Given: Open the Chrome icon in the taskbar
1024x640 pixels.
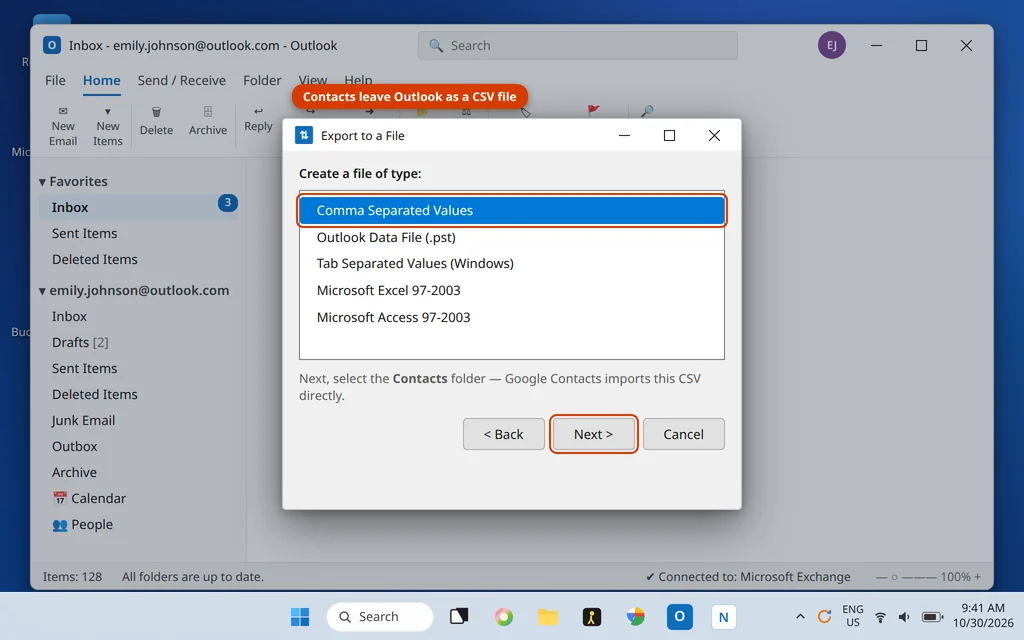Looking at the screenshot, I should tap(635, 616).
